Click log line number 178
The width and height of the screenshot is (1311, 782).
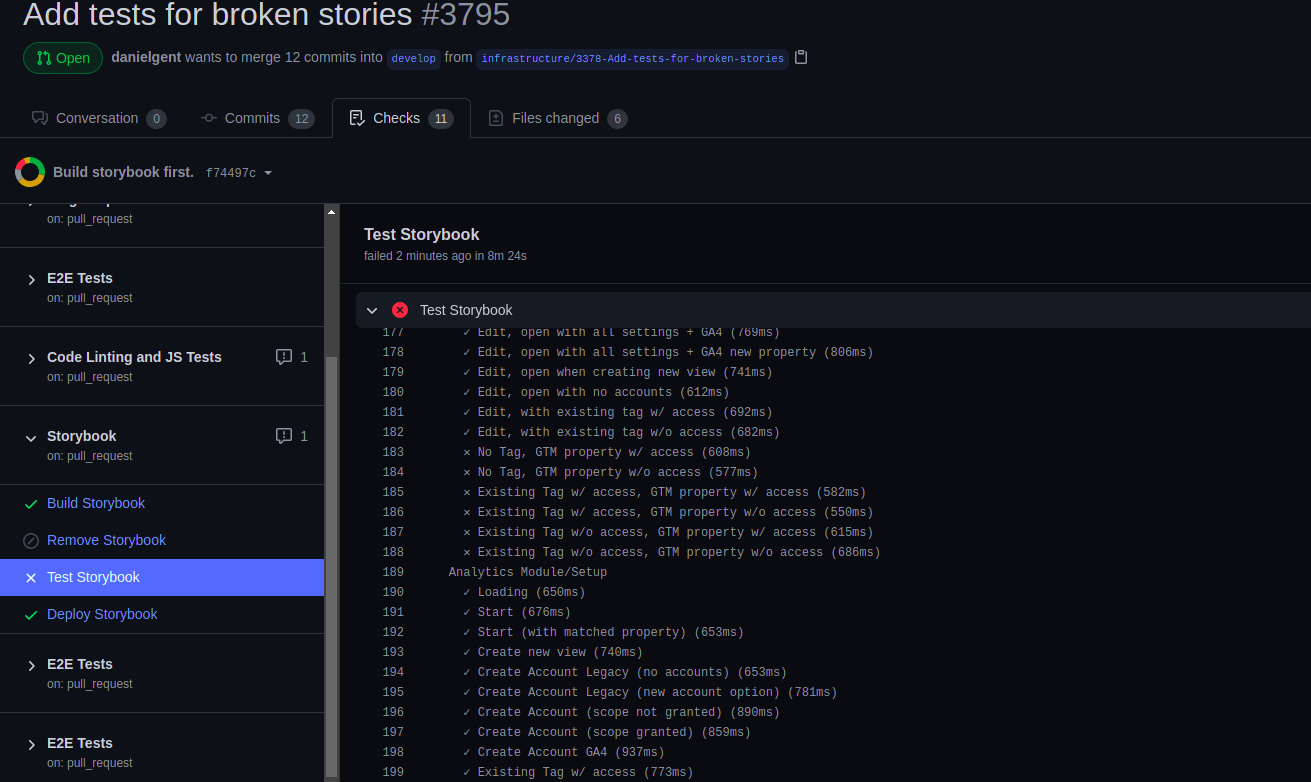click(393, 352)
